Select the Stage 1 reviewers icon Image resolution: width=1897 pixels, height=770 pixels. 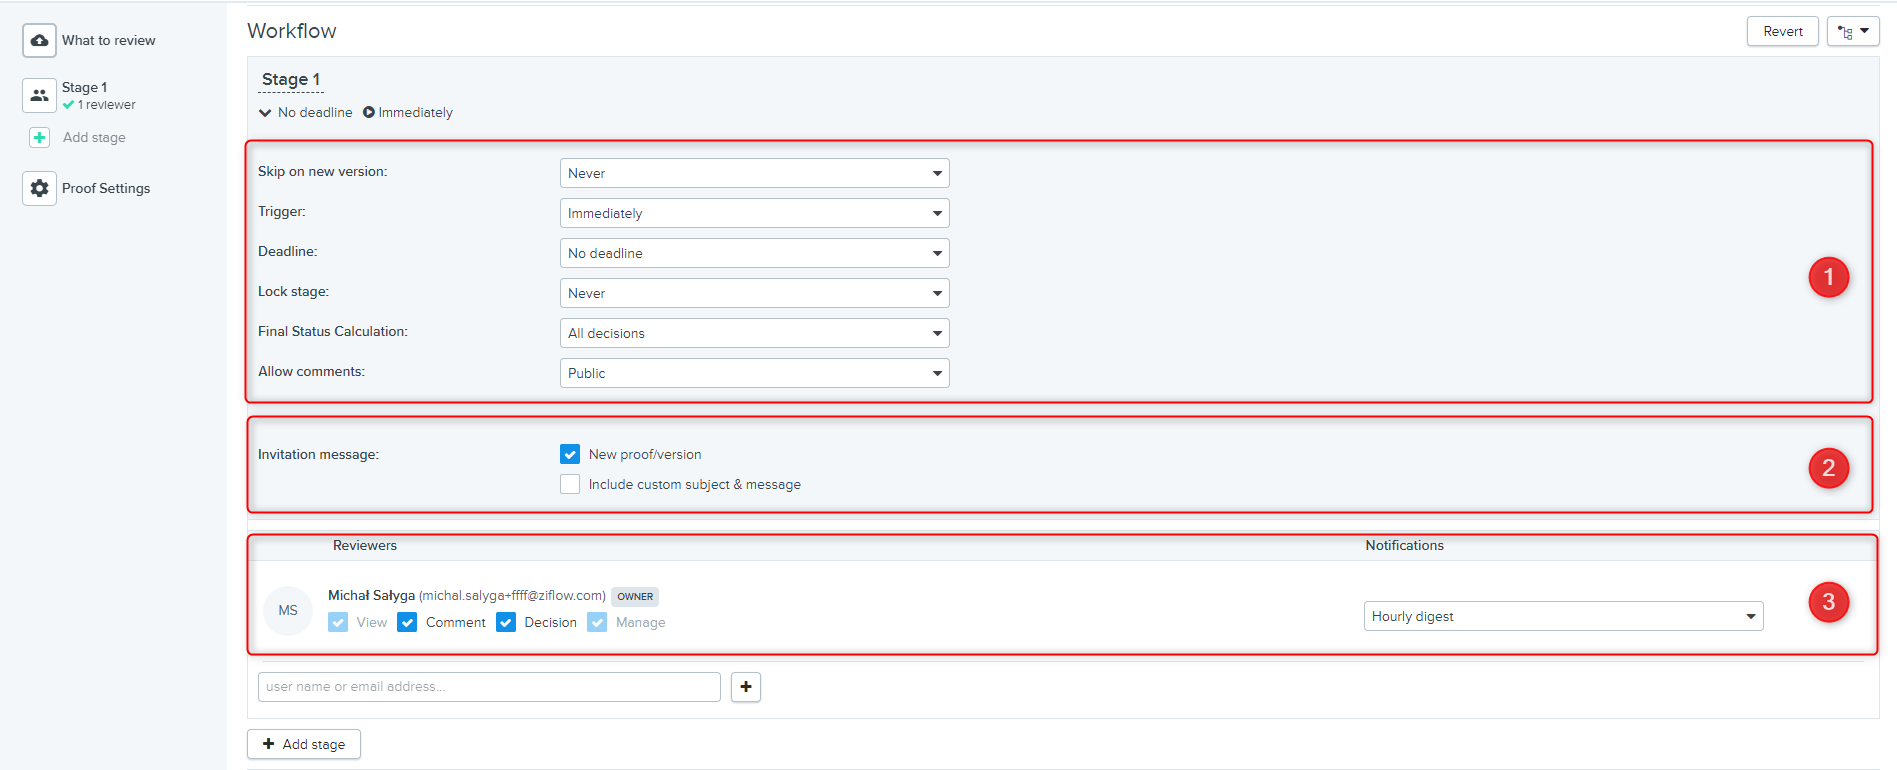click(39, 96)
